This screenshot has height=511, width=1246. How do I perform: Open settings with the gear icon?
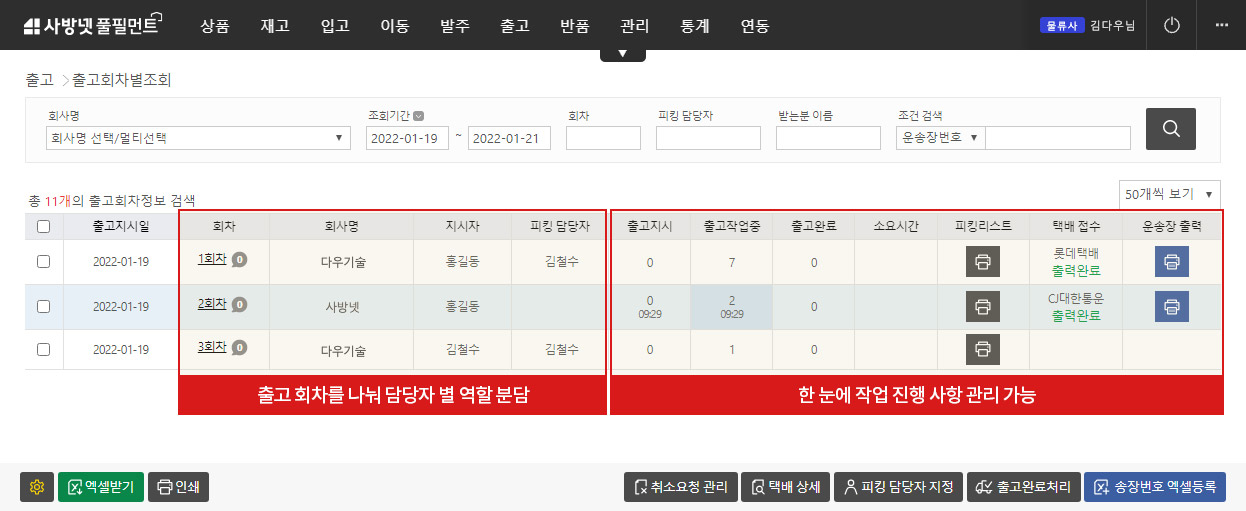tap(37, 487)
